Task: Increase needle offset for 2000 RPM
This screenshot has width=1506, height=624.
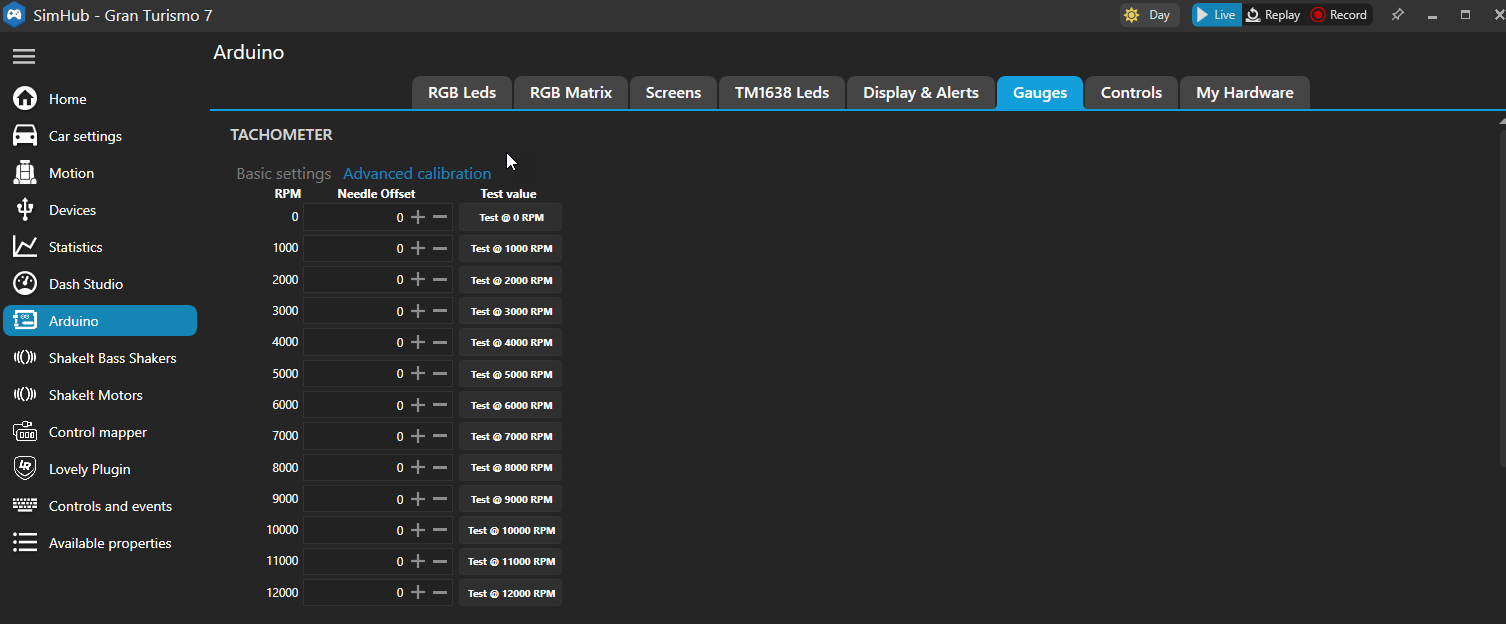Action: click(418, 280)
